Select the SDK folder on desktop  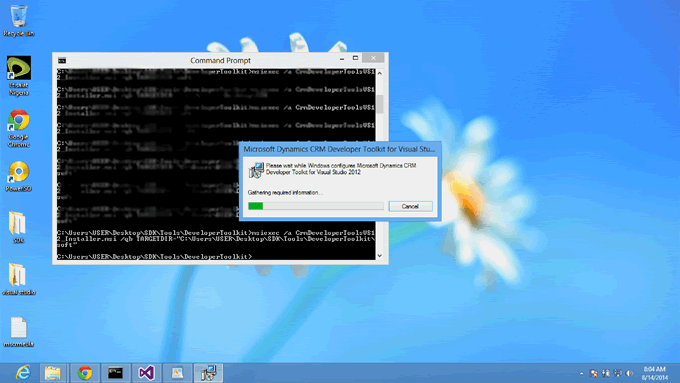pos(18,227)
